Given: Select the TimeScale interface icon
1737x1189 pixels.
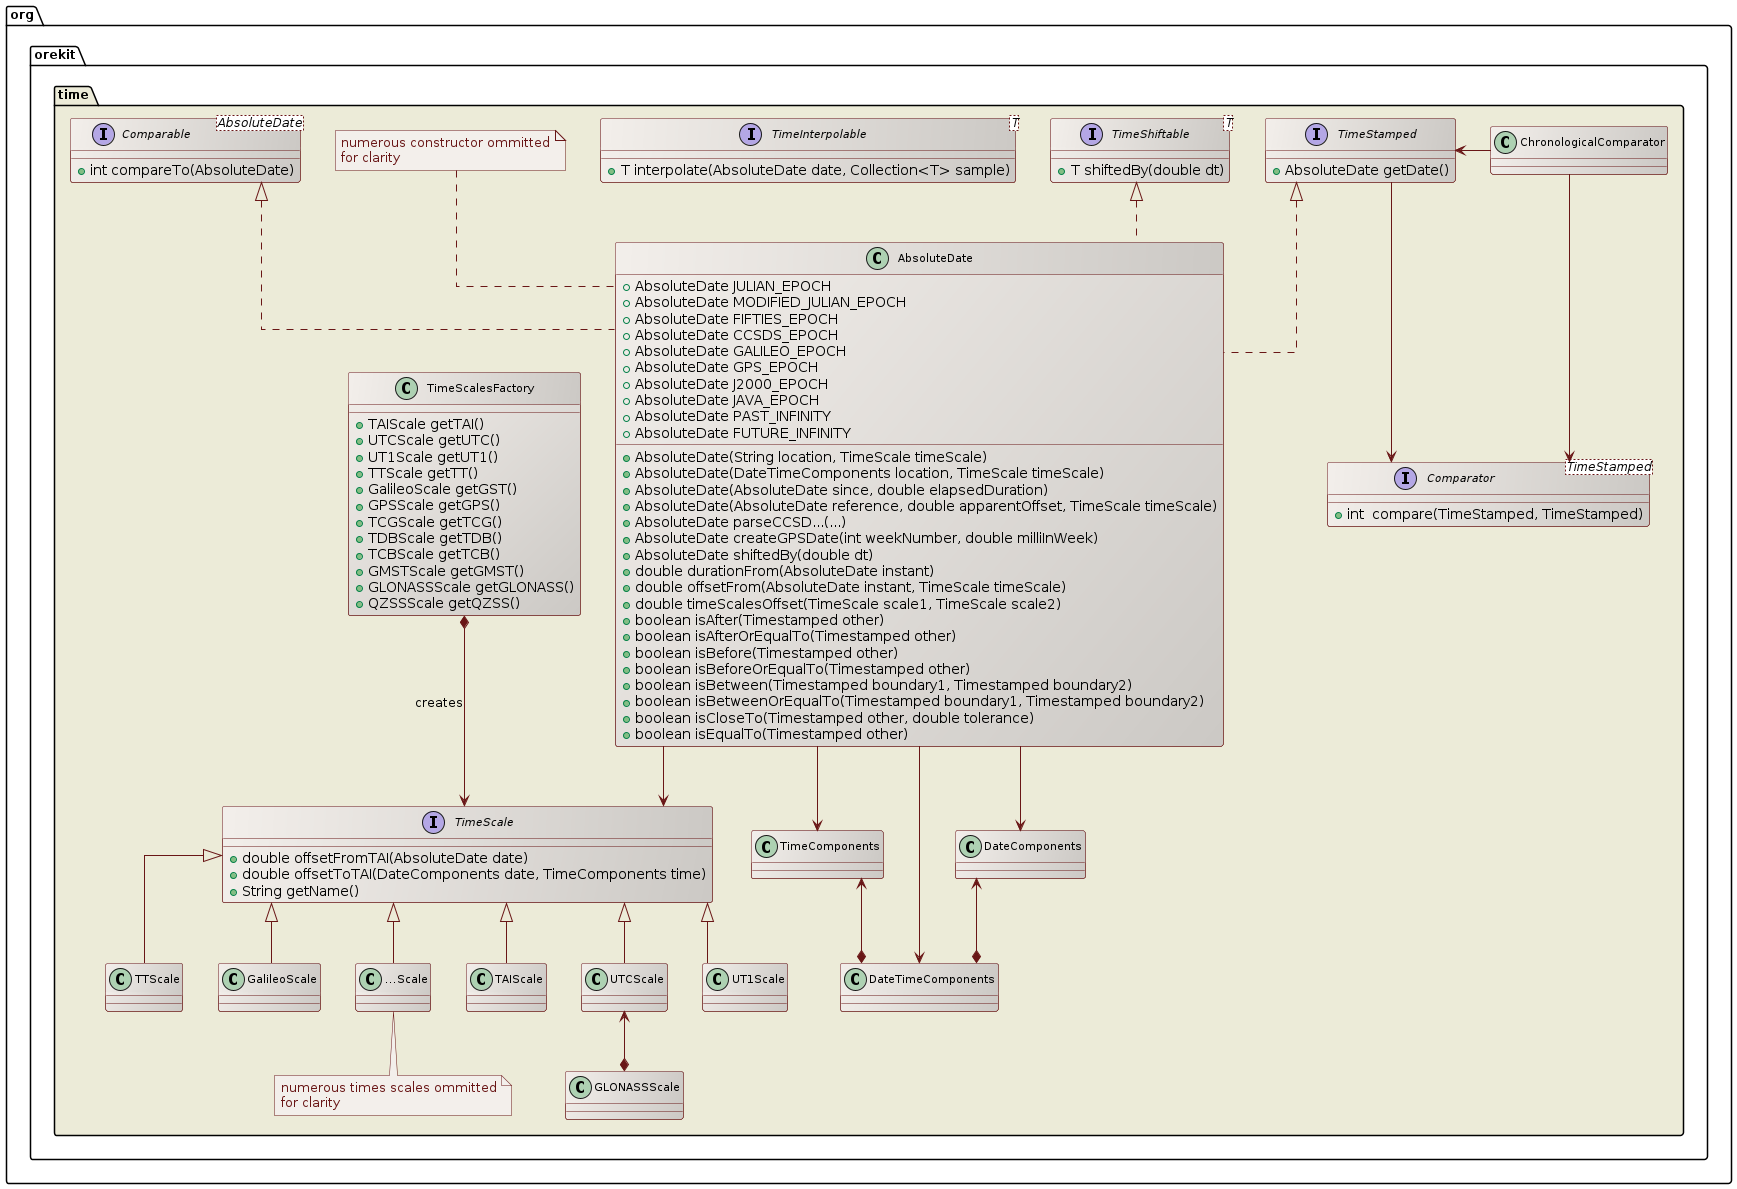Looking at the screenshot, I should 433,822.
